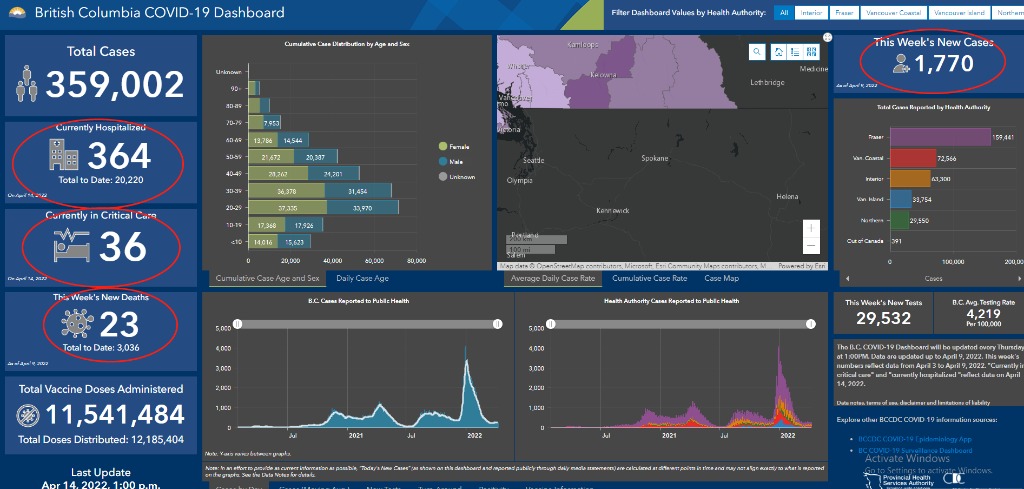Click the 364 currently hospitalized value
1024x489 pixels.
[x=120, y=156]
